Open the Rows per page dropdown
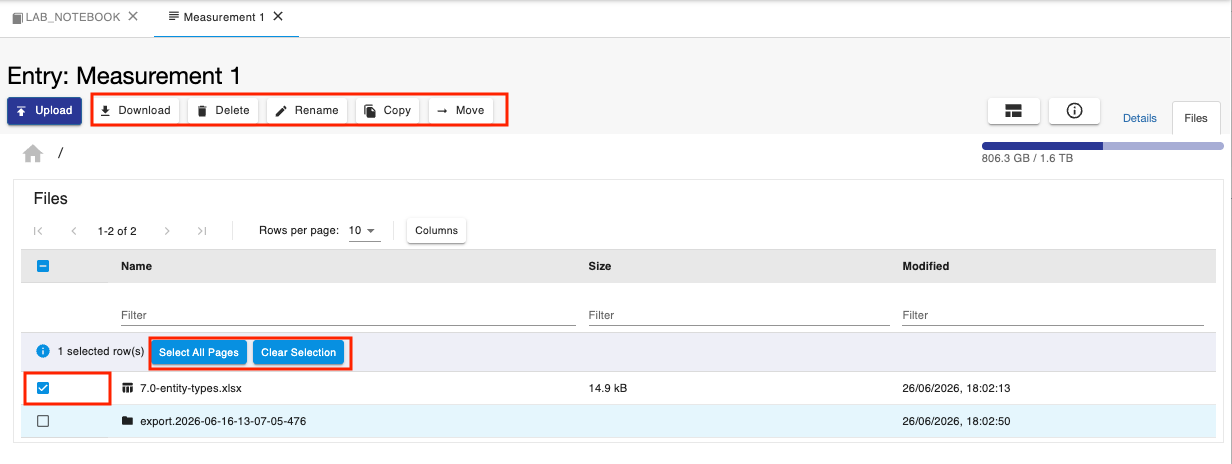Screen dimensions: 1232x464 tap(364, 231)
